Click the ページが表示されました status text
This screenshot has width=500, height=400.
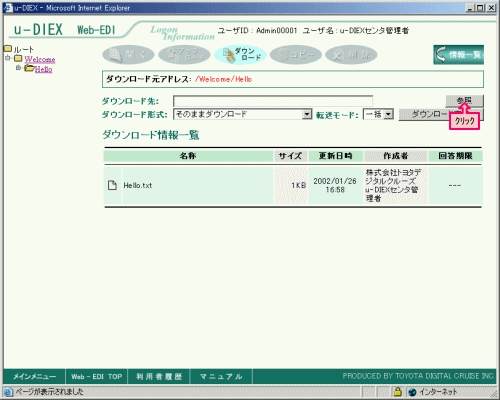[x=49, y=392]
